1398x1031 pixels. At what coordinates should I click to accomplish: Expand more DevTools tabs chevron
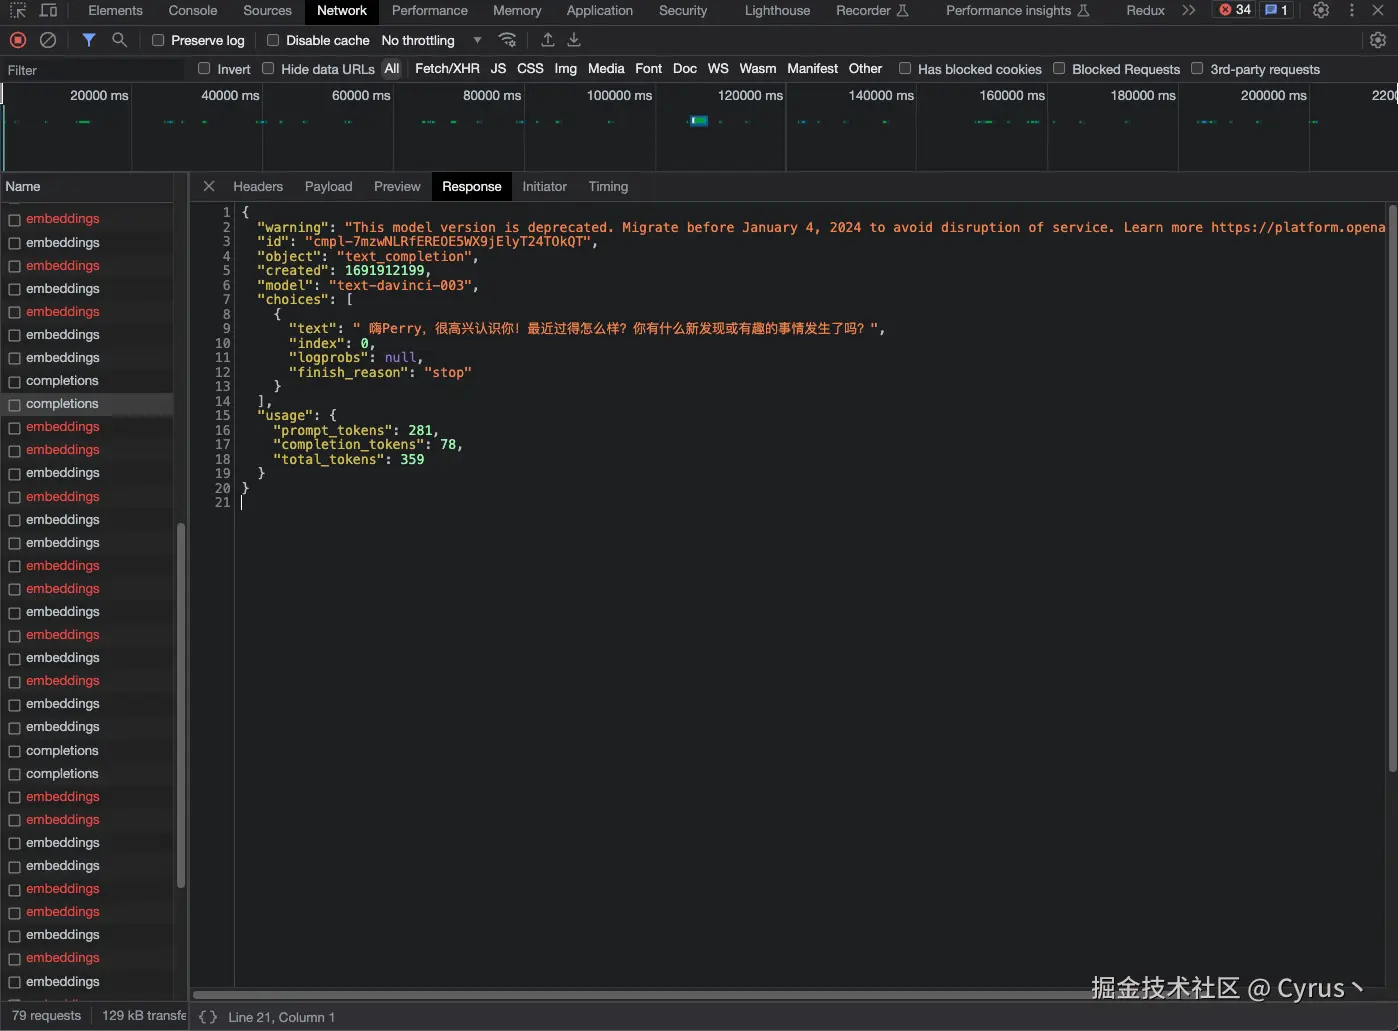pos(1188,10)
